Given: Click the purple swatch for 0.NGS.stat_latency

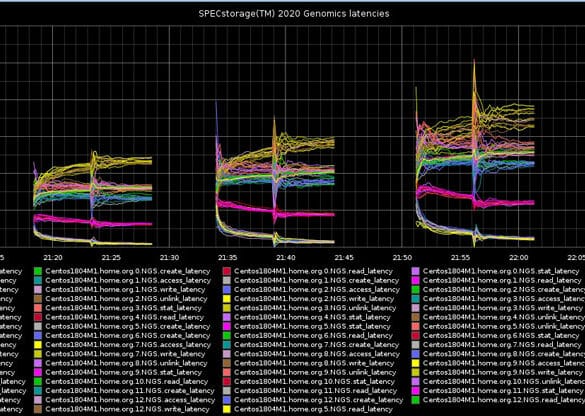Looking at the screenshot, I should pos(416,271).
